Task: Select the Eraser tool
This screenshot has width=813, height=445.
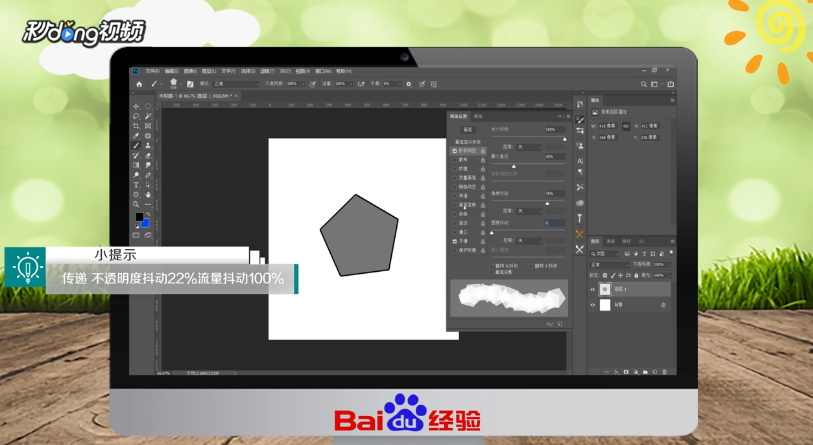Action: click(148, 156)
